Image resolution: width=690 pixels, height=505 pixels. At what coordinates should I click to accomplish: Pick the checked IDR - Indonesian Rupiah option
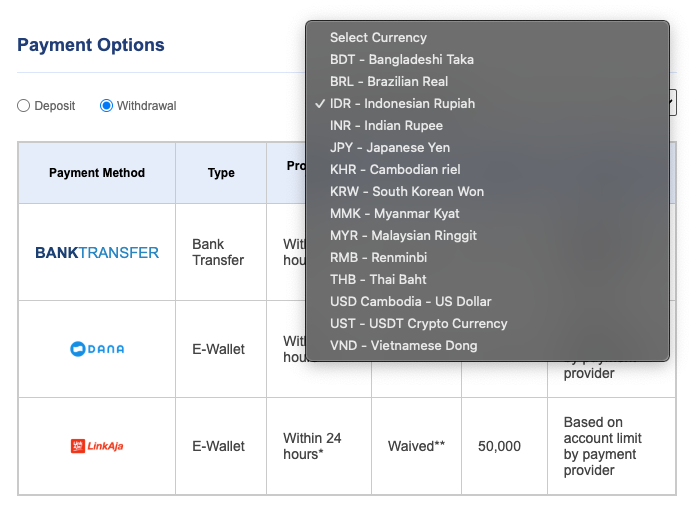(x=402, y=104)
